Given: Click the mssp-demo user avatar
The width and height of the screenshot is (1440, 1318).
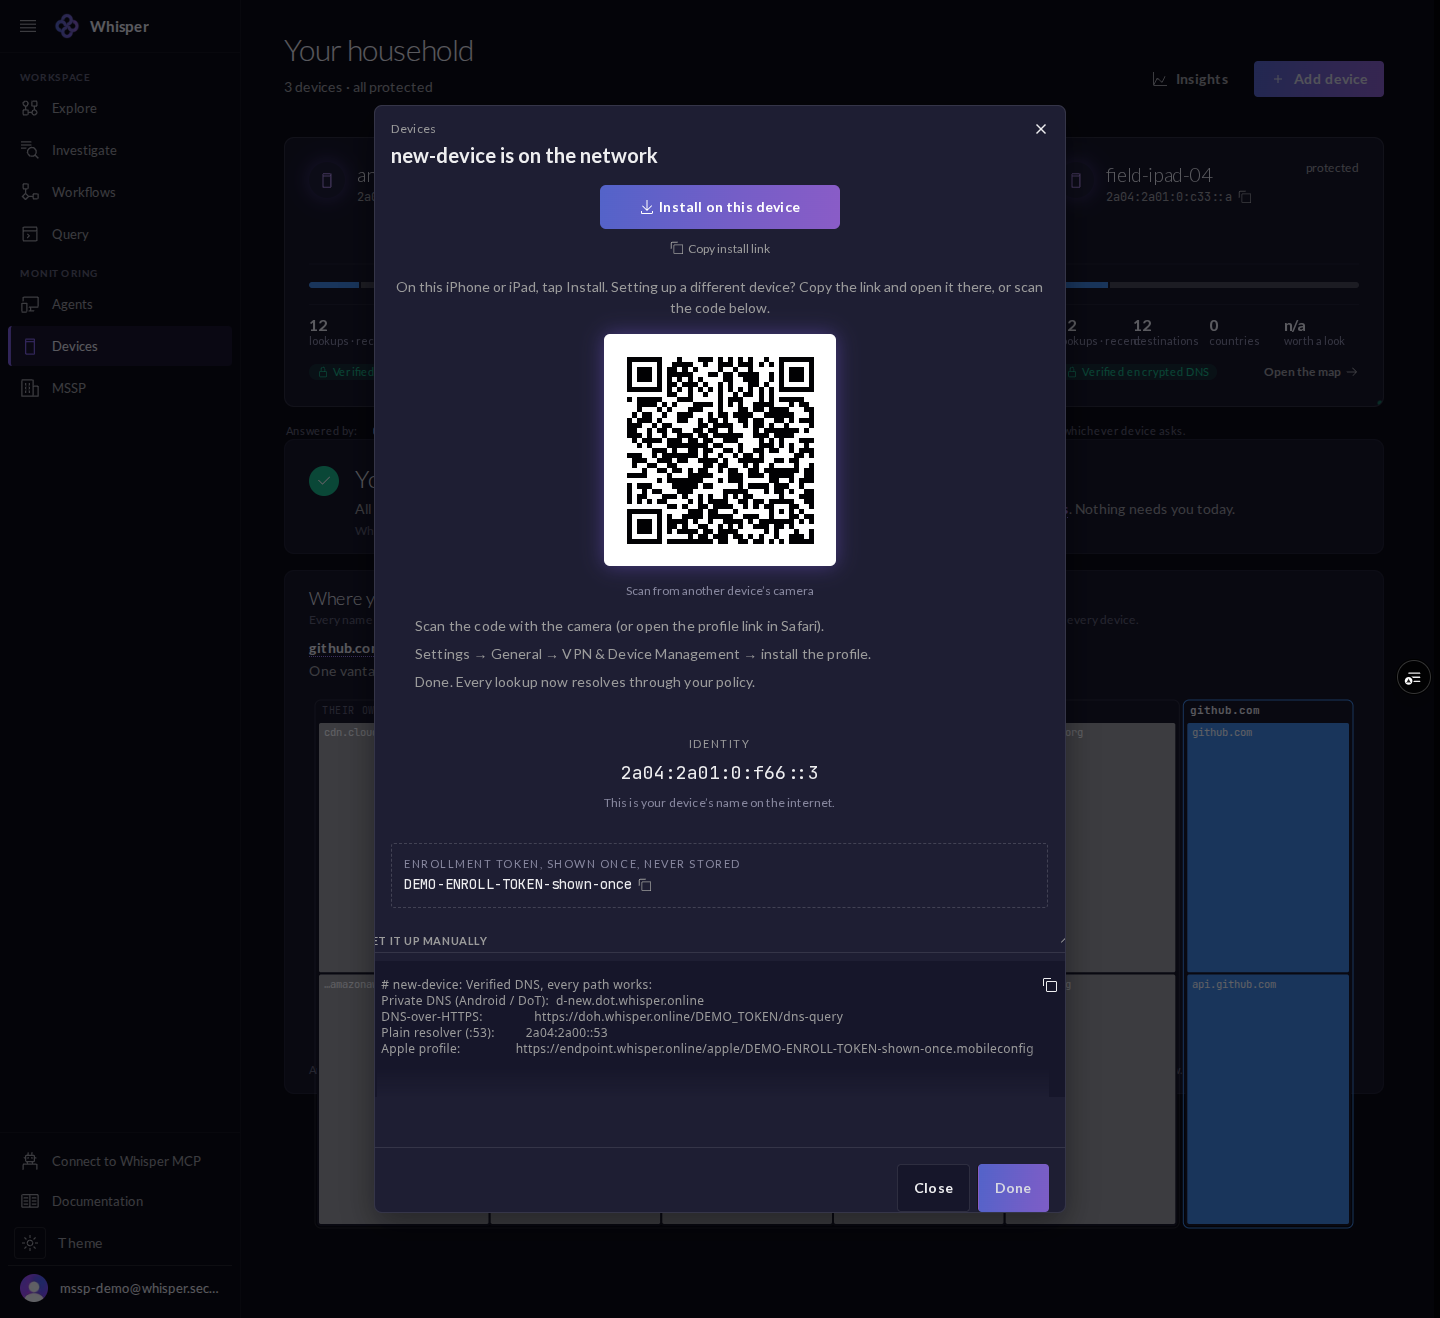Looking at the screenshot, I should (x=34, y=1288).
